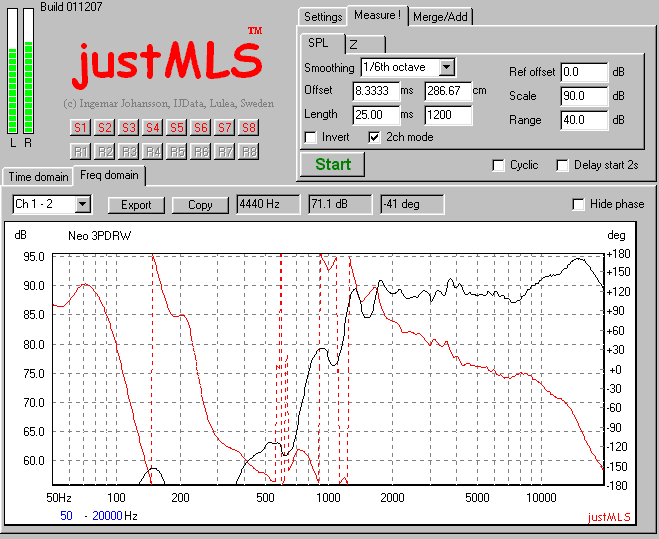Enable Delay start 2s checkbox
This screenshot has width=659, height=539.
(x=562, y=165)
